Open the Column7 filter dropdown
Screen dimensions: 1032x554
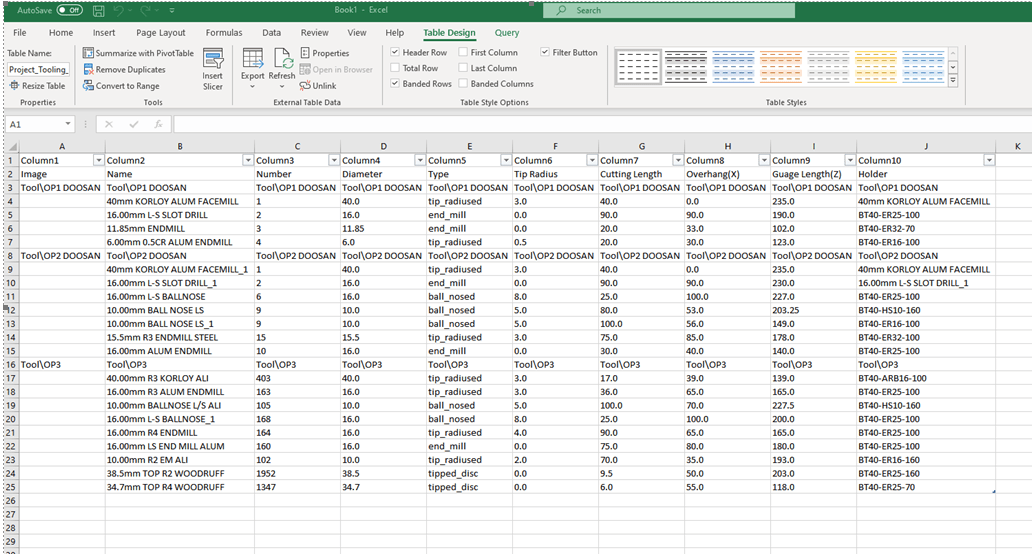click(678, 161)
